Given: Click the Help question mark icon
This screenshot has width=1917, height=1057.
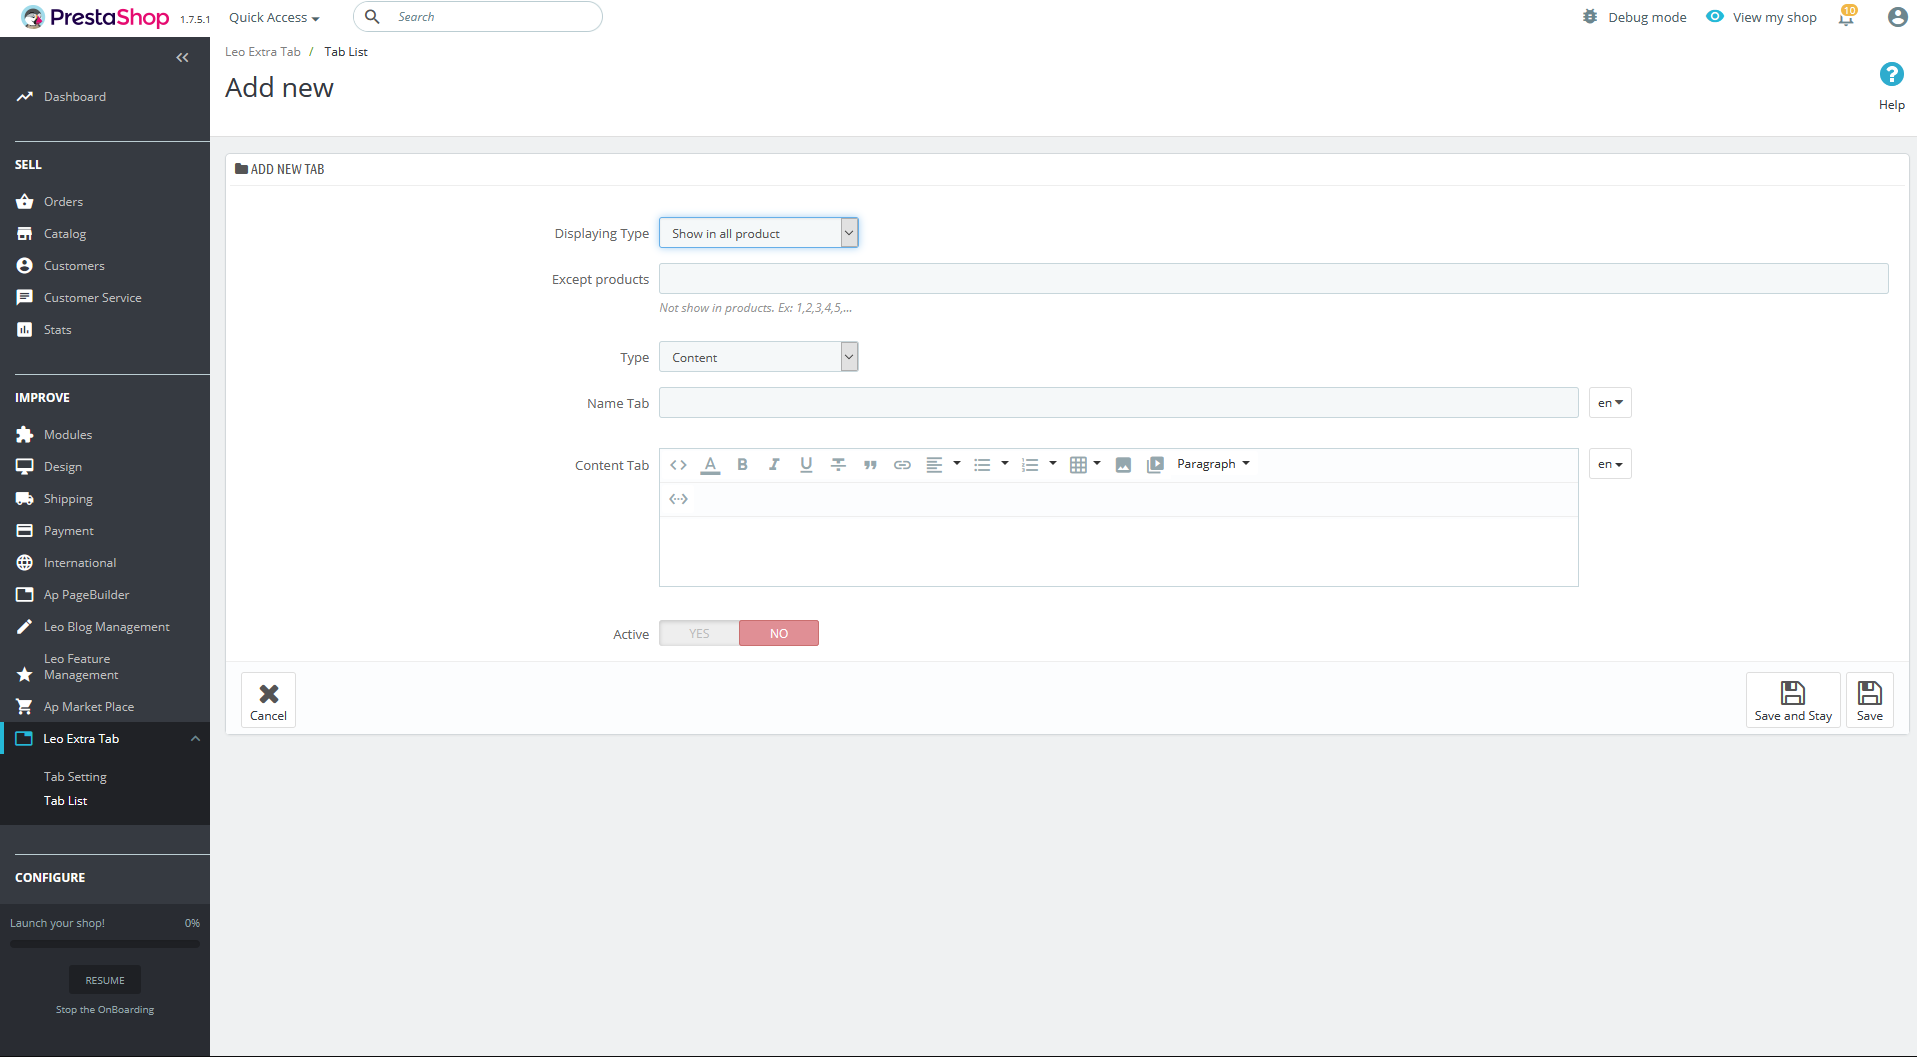Looking at the screenshot, I should click(1891, 75).
